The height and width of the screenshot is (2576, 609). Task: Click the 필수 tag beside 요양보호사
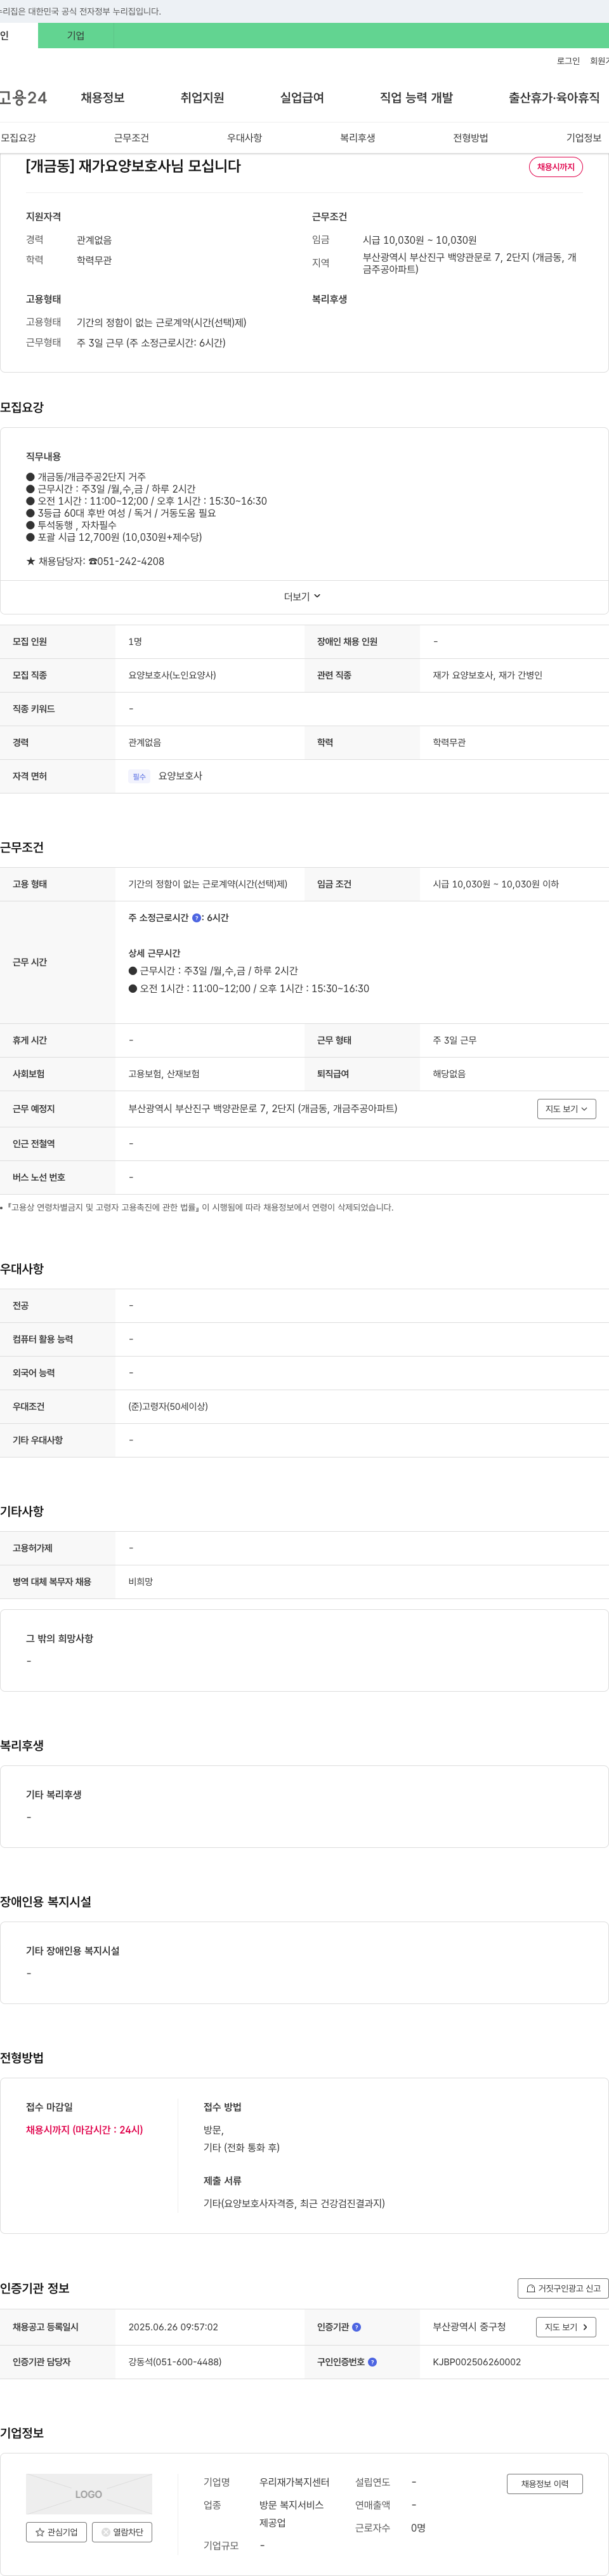pyautogui.click(x=139, y=777)
